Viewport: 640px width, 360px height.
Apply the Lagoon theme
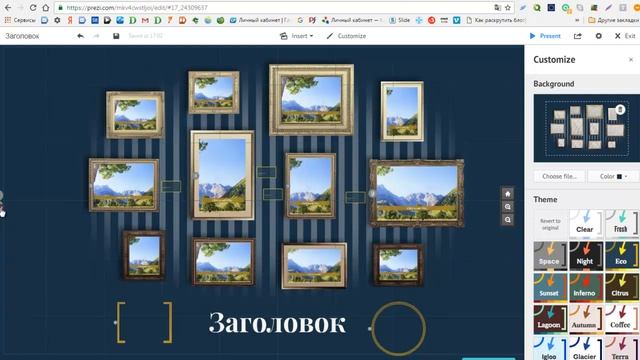[x=550, y=320]
